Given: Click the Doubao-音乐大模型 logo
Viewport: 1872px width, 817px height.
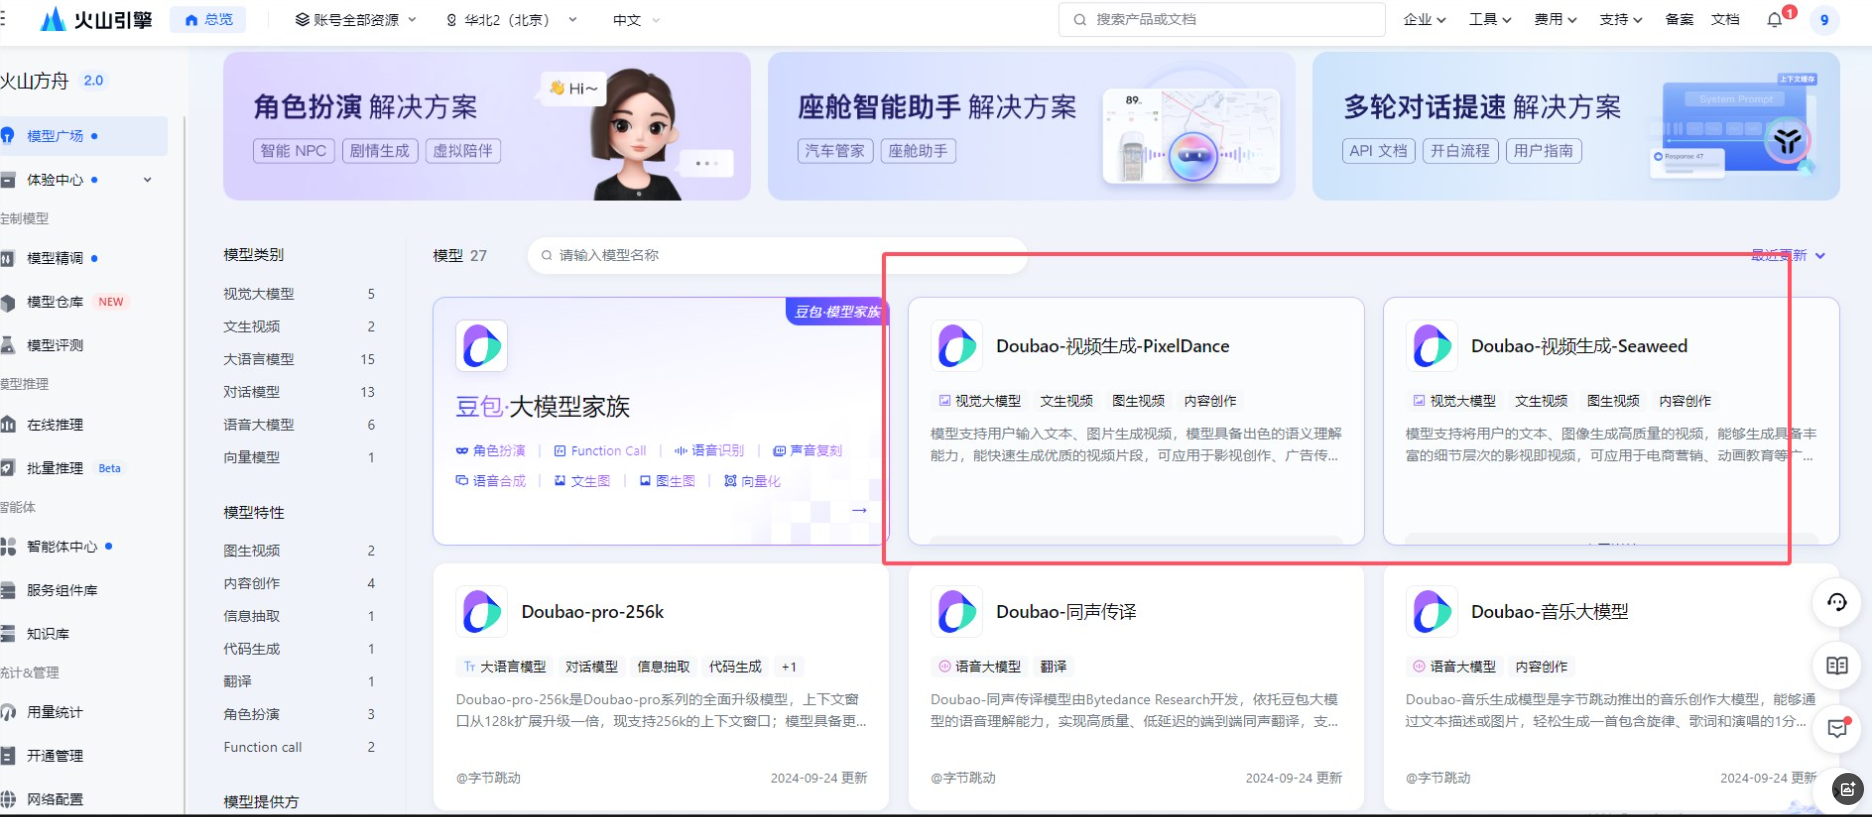Looking at the screenshot, I should coord(1432,612).
